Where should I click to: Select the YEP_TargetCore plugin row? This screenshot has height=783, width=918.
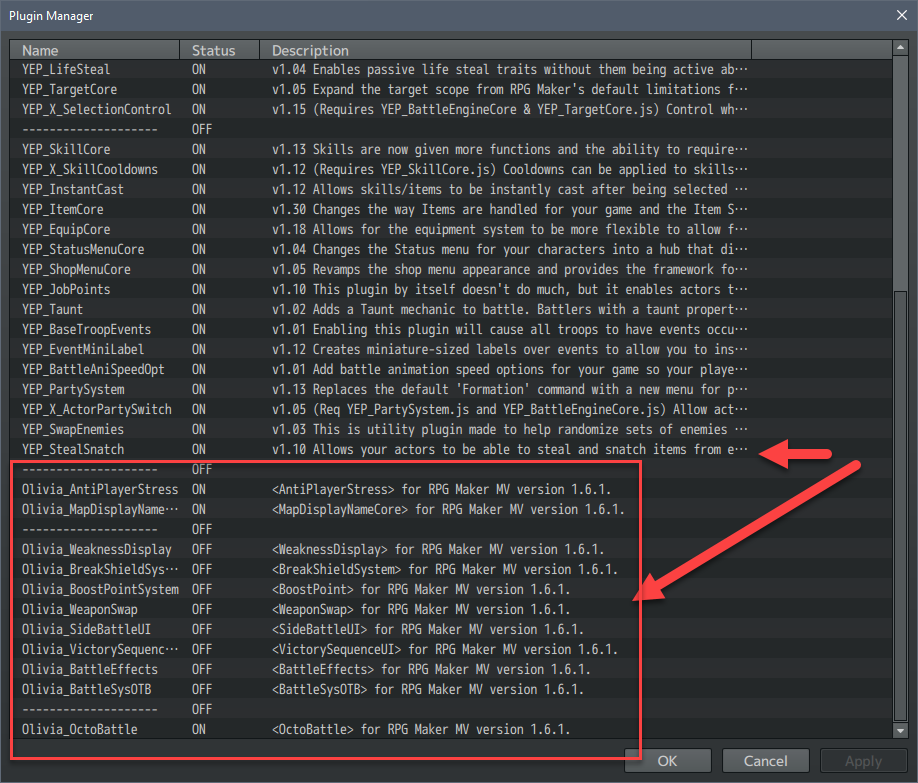[451, 89]
